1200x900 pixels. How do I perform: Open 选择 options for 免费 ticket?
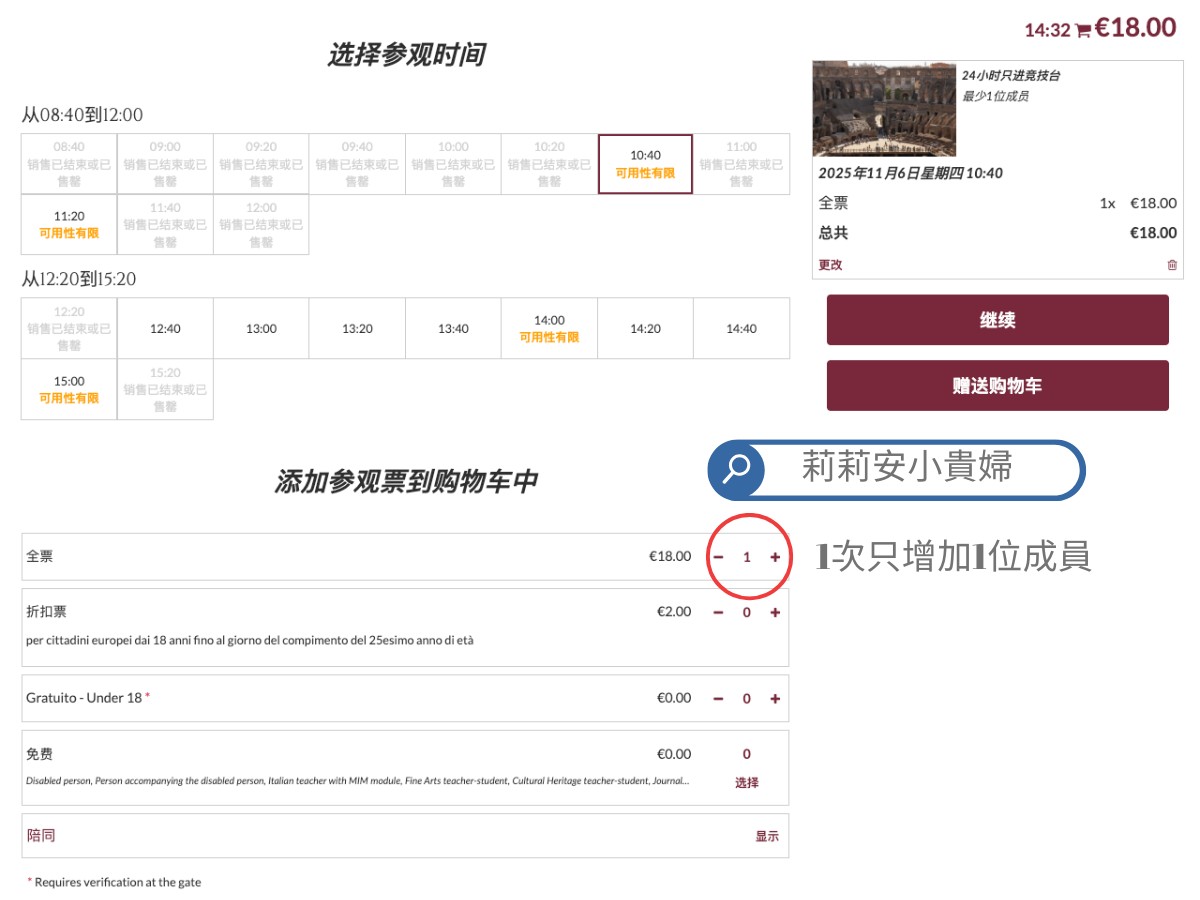pyautogui.click(x=746, y=783)
